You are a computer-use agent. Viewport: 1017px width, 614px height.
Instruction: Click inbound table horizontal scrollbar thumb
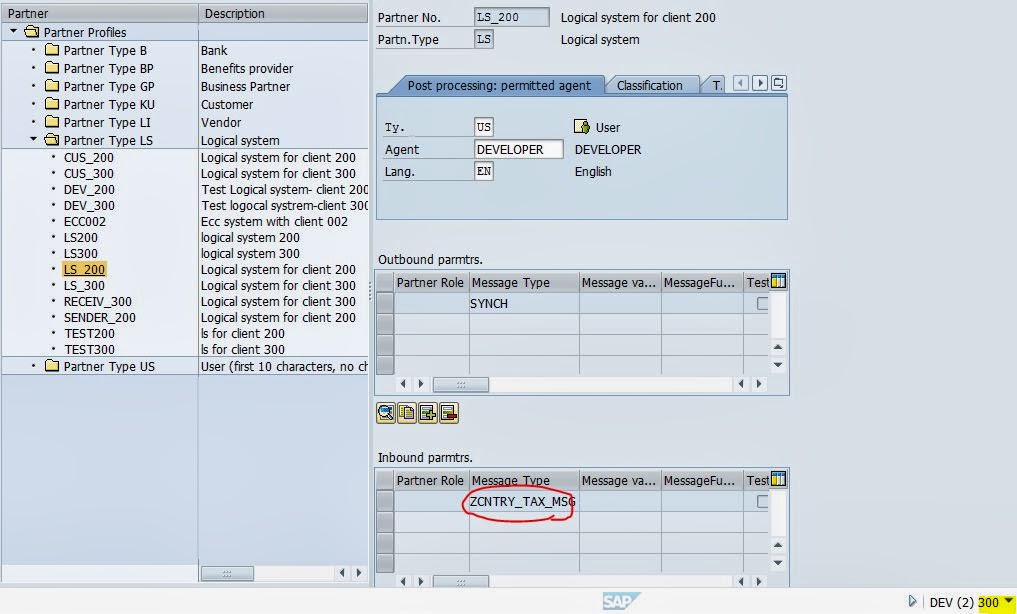click(x=461, y=582)
